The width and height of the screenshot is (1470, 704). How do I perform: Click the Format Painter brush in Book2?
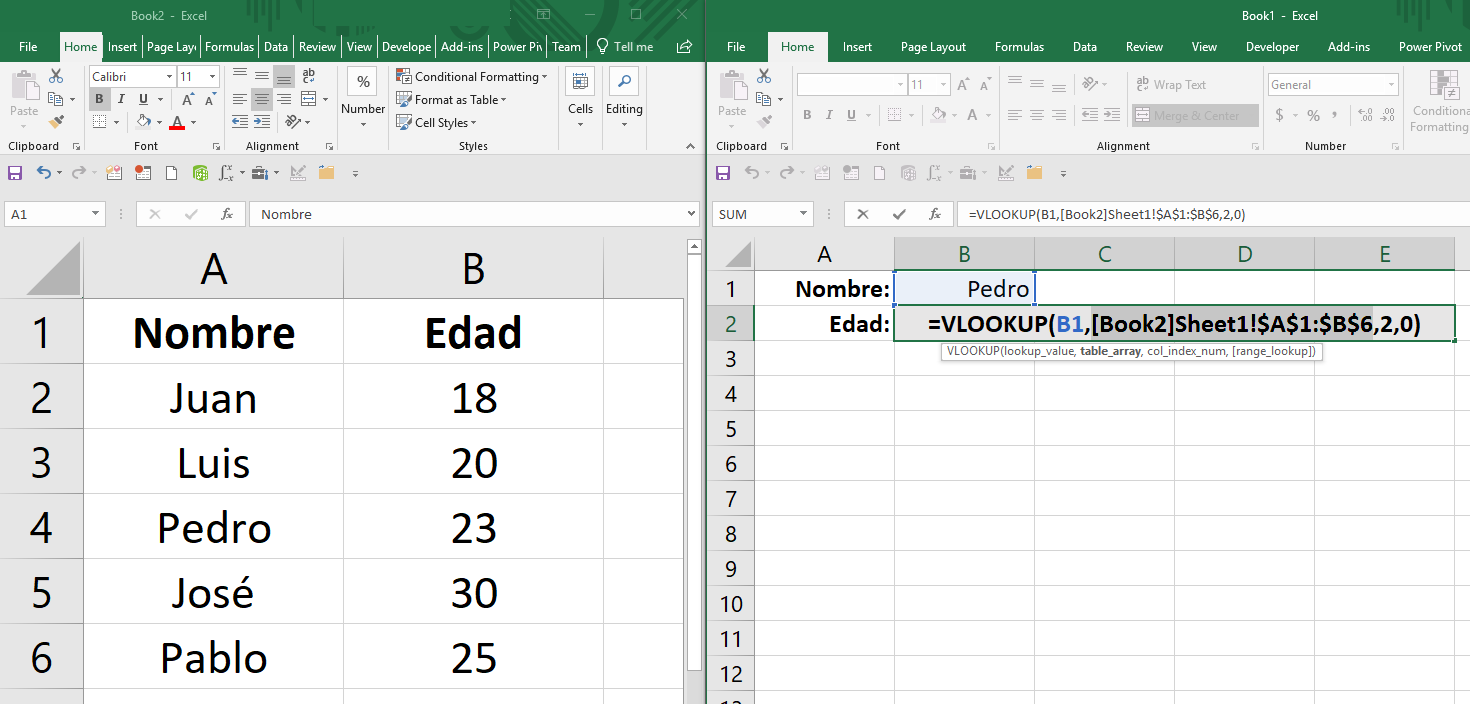[x=56, y=121]
